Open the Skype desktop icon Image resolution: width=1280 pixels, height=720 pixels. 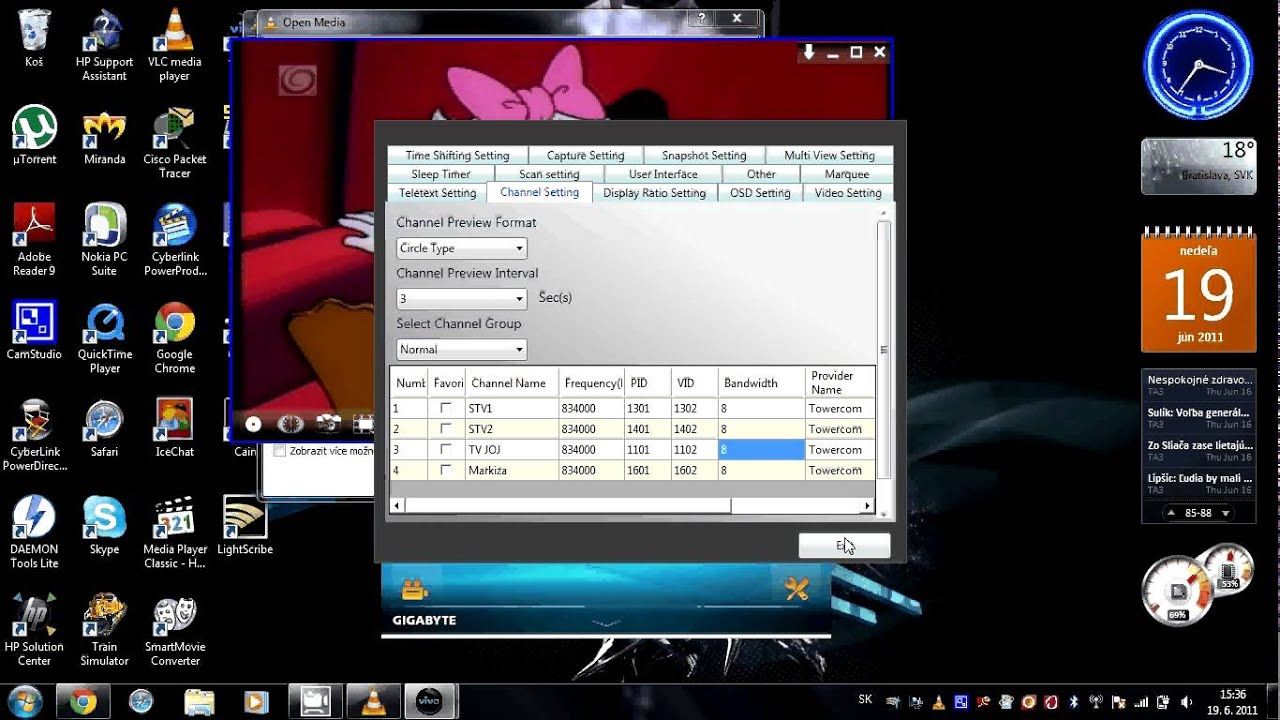104,525
